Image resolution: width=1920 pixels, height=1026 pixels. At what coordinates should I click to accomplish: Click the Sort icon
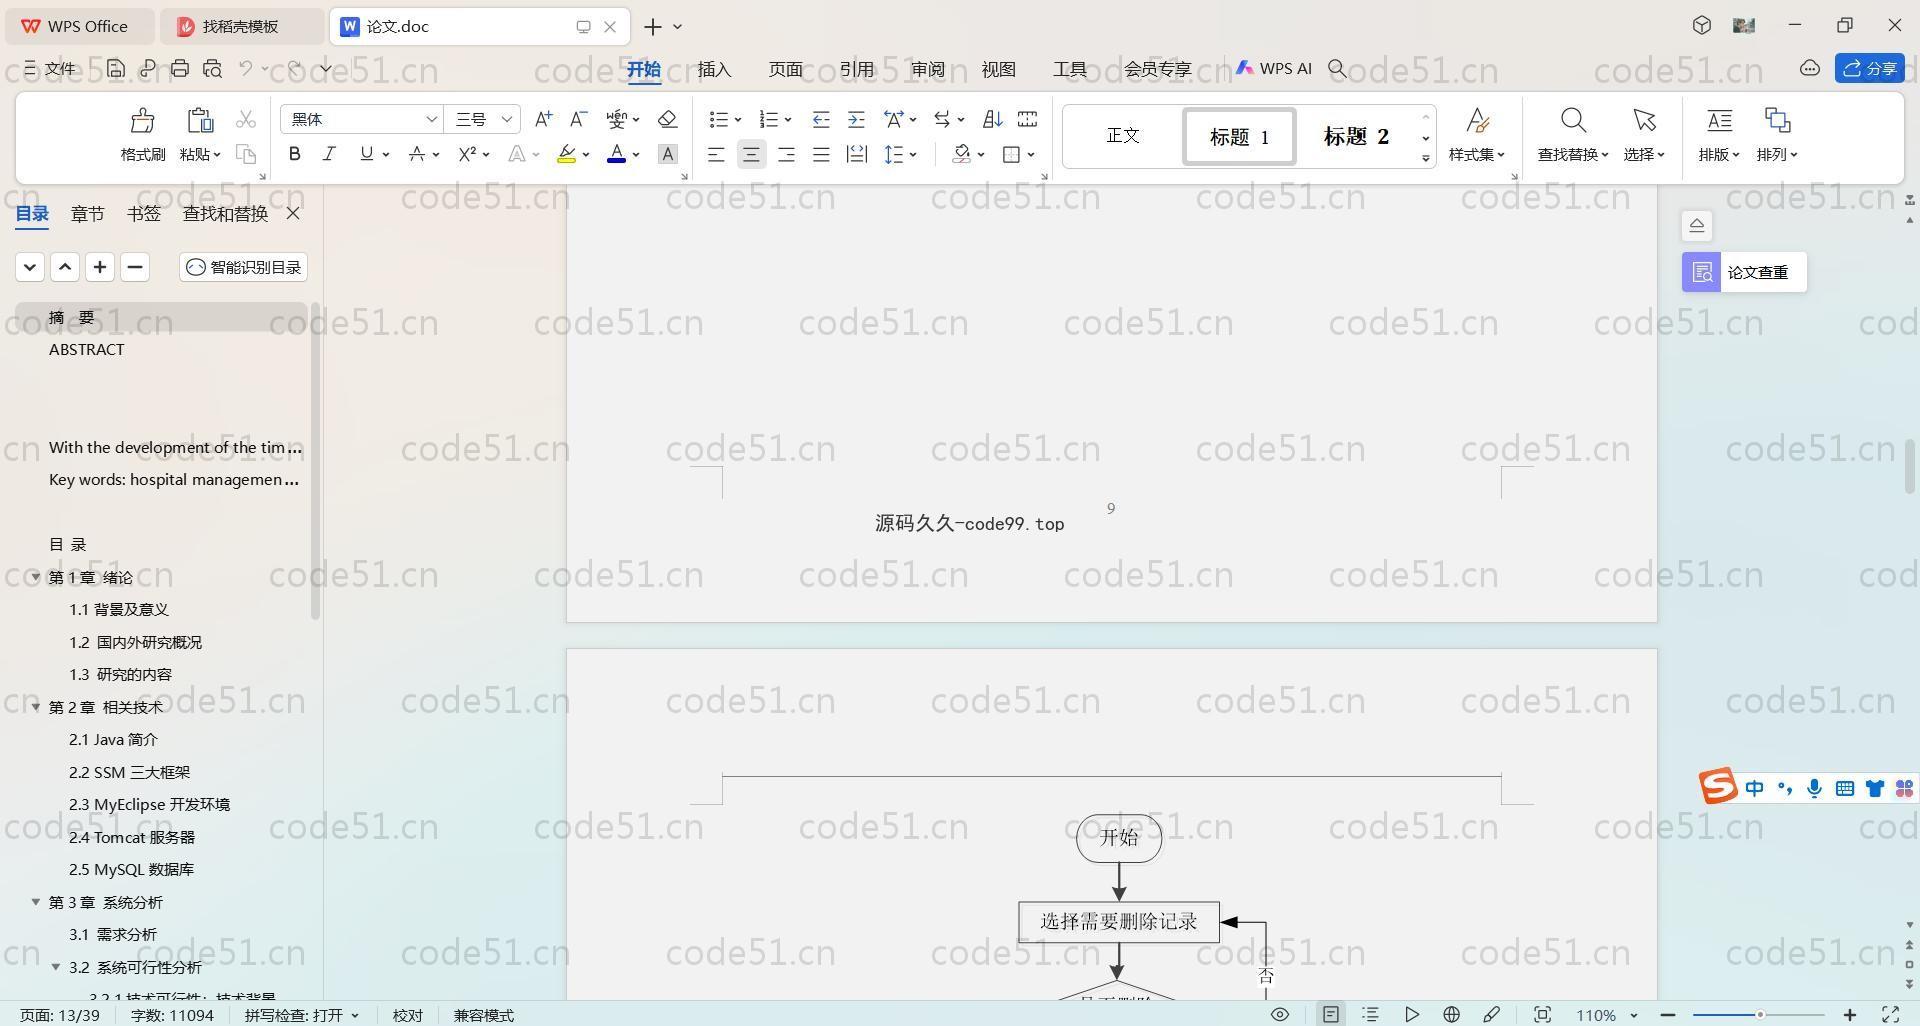992,119
